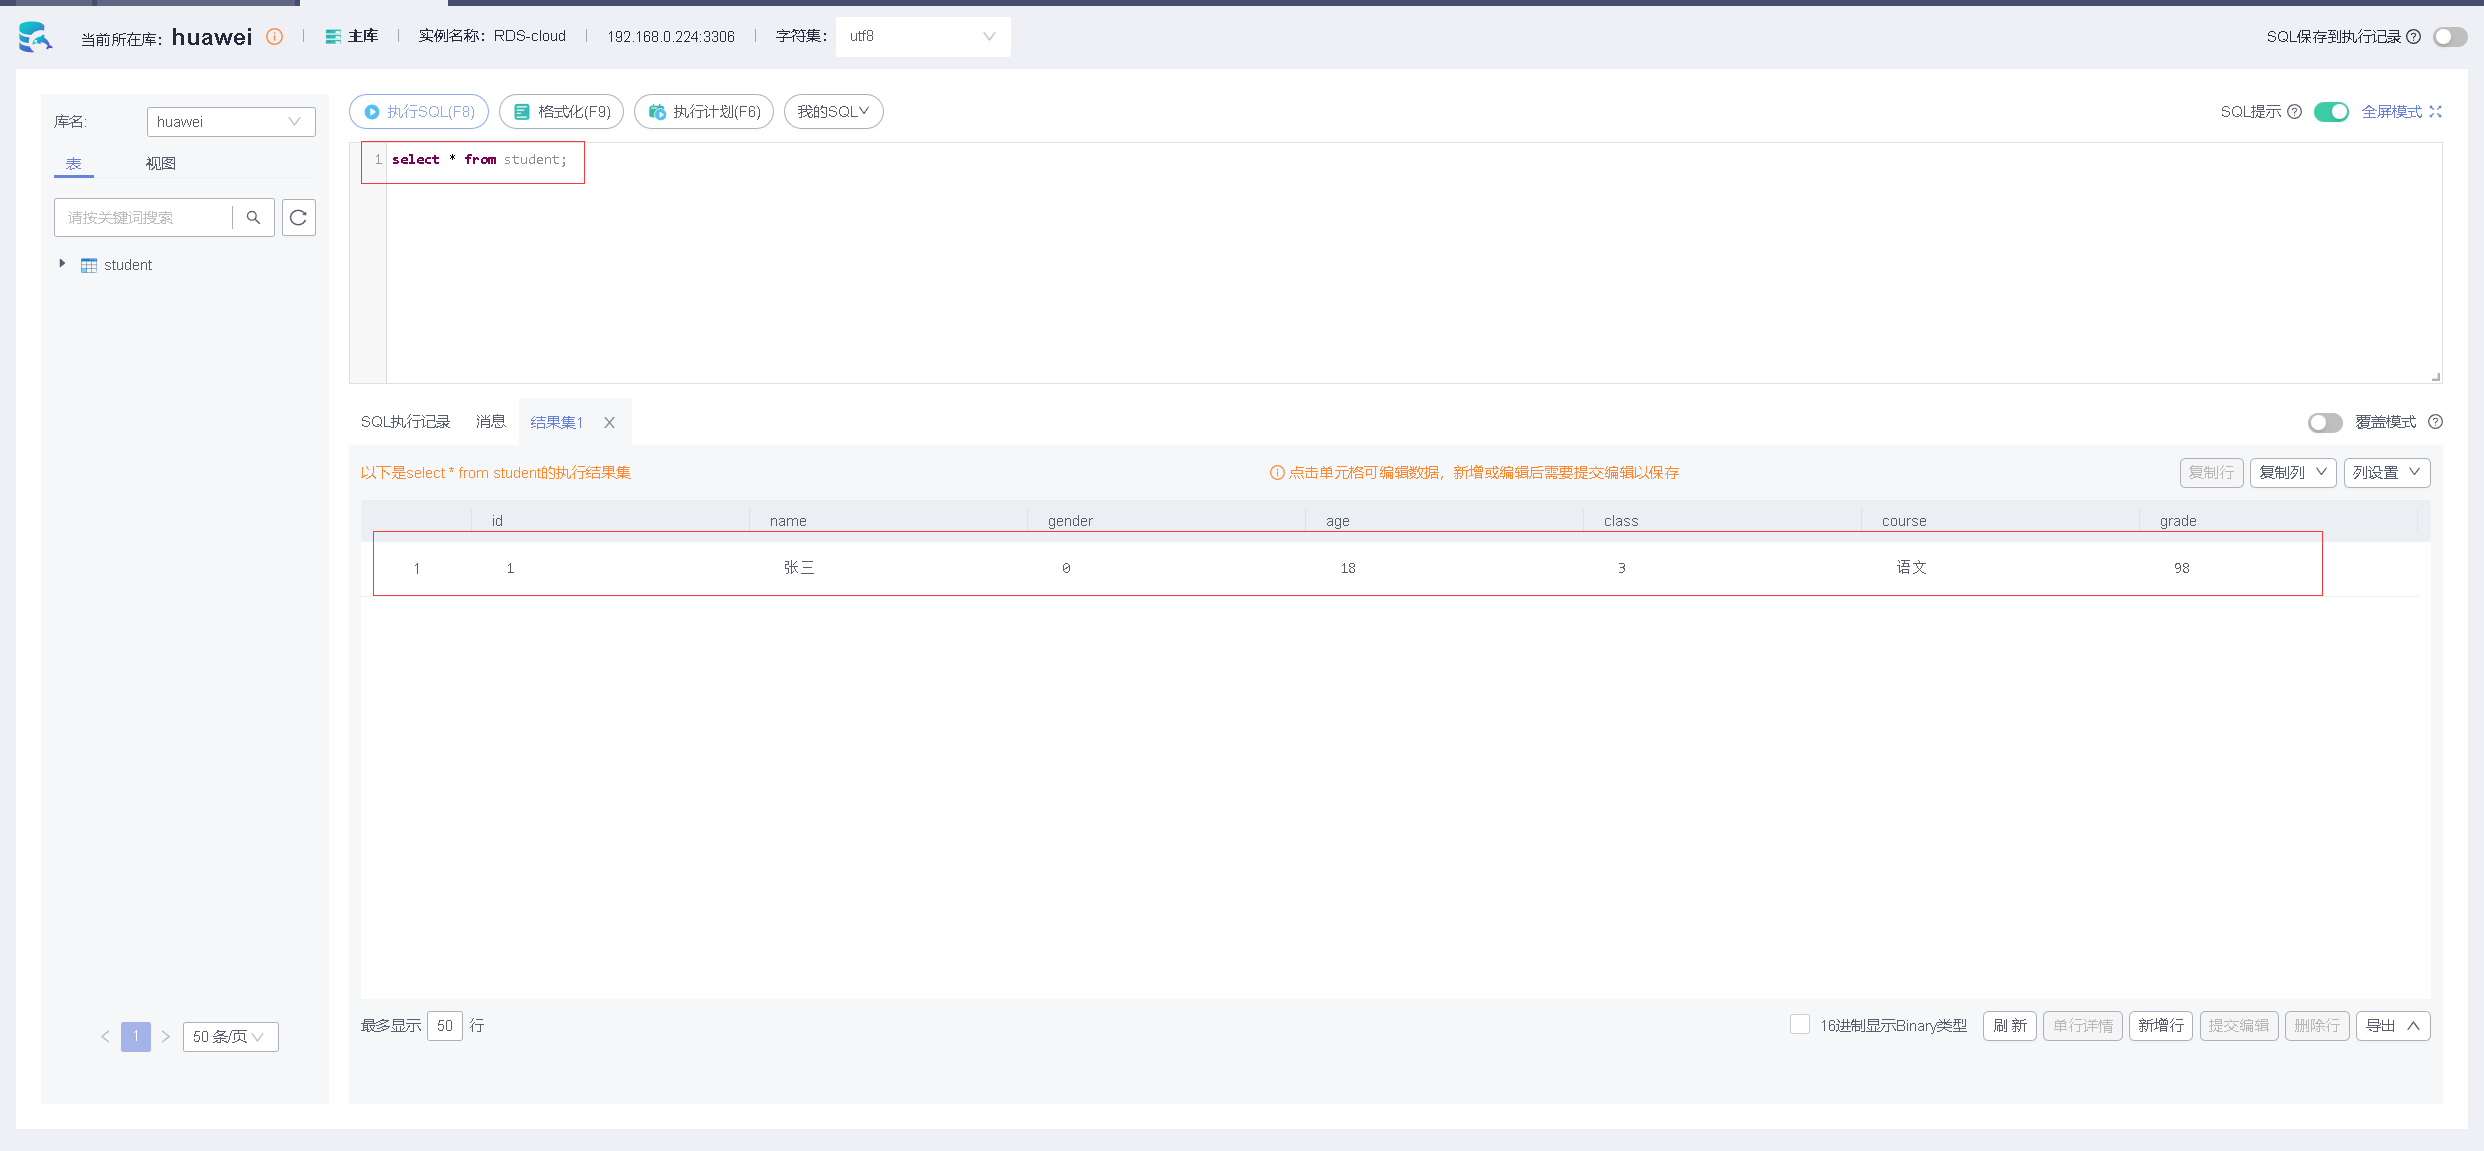Image resolution: width=2484 pixels, height=1151 pixels.
Task: Open the SQL执行记录 tab
Action: pos(405,422)
